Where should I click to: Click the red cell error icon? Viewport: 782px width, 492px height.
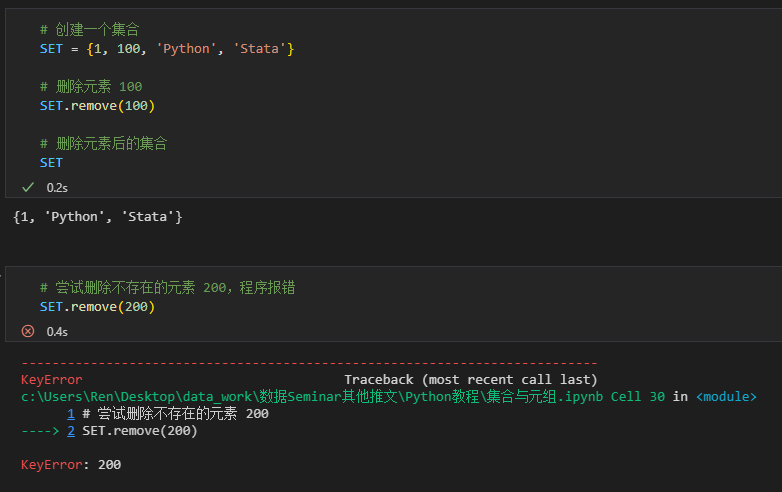tap(28, 331)
